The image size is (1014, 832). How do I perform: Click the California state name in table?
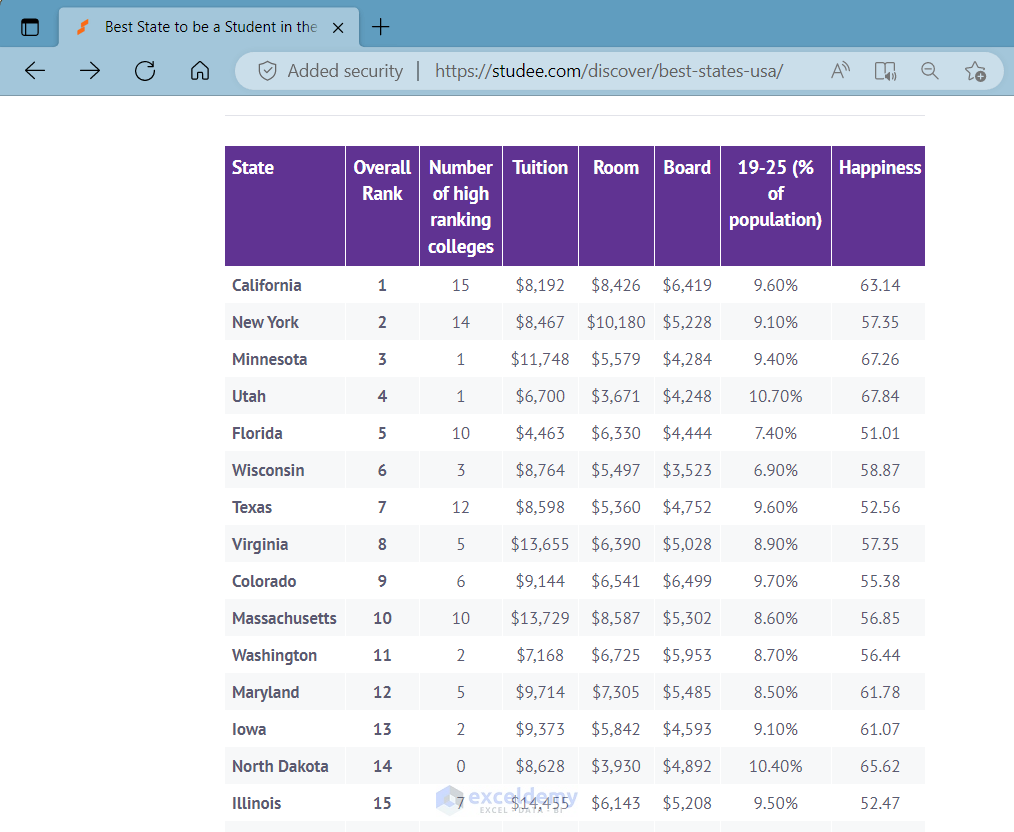266,285
